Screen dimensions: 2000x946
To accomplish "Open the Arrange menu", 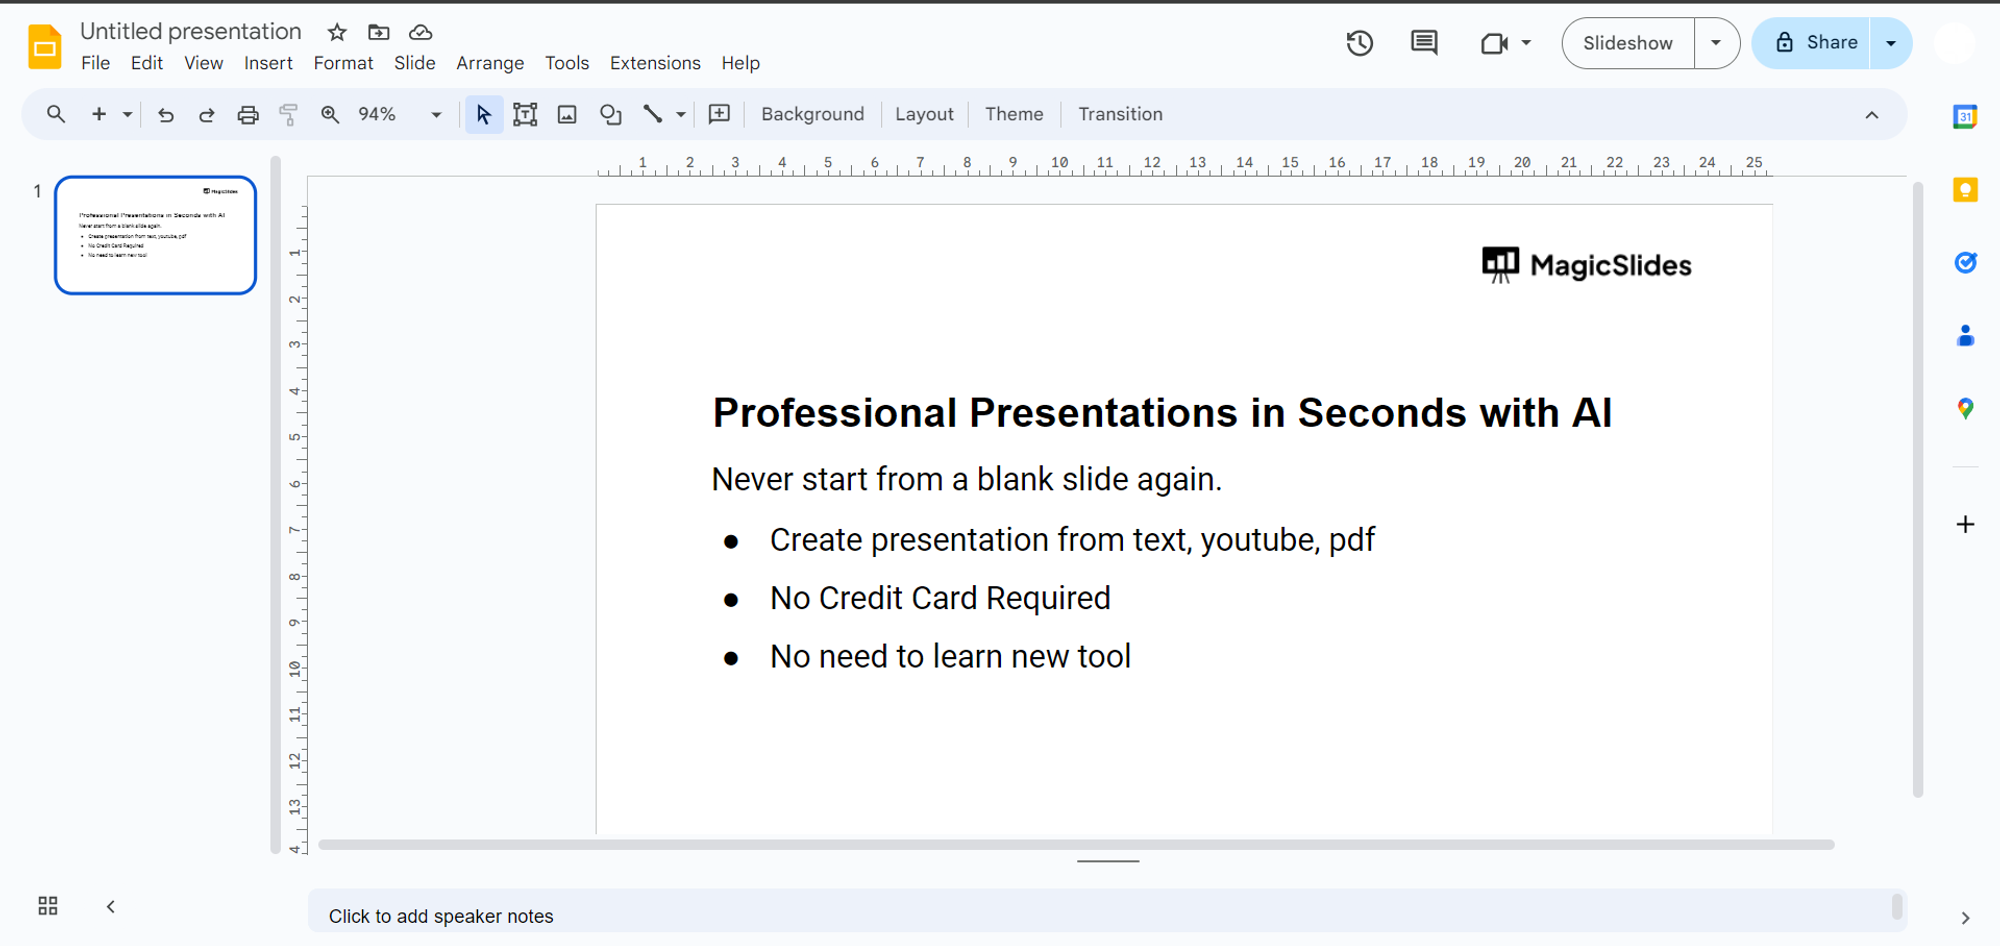I will [490, 63].
